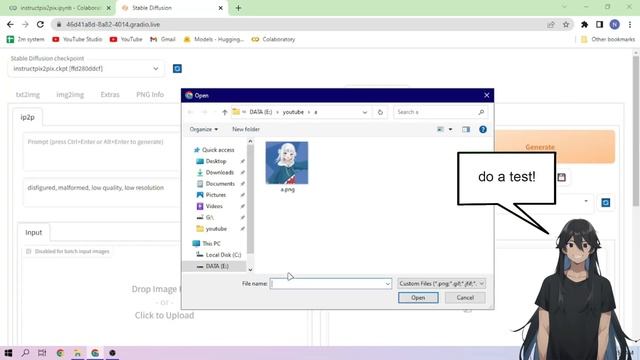This screenshot has height=360, width=640.
Task: Click the share page icon in address bar
Action: [551, 24]
